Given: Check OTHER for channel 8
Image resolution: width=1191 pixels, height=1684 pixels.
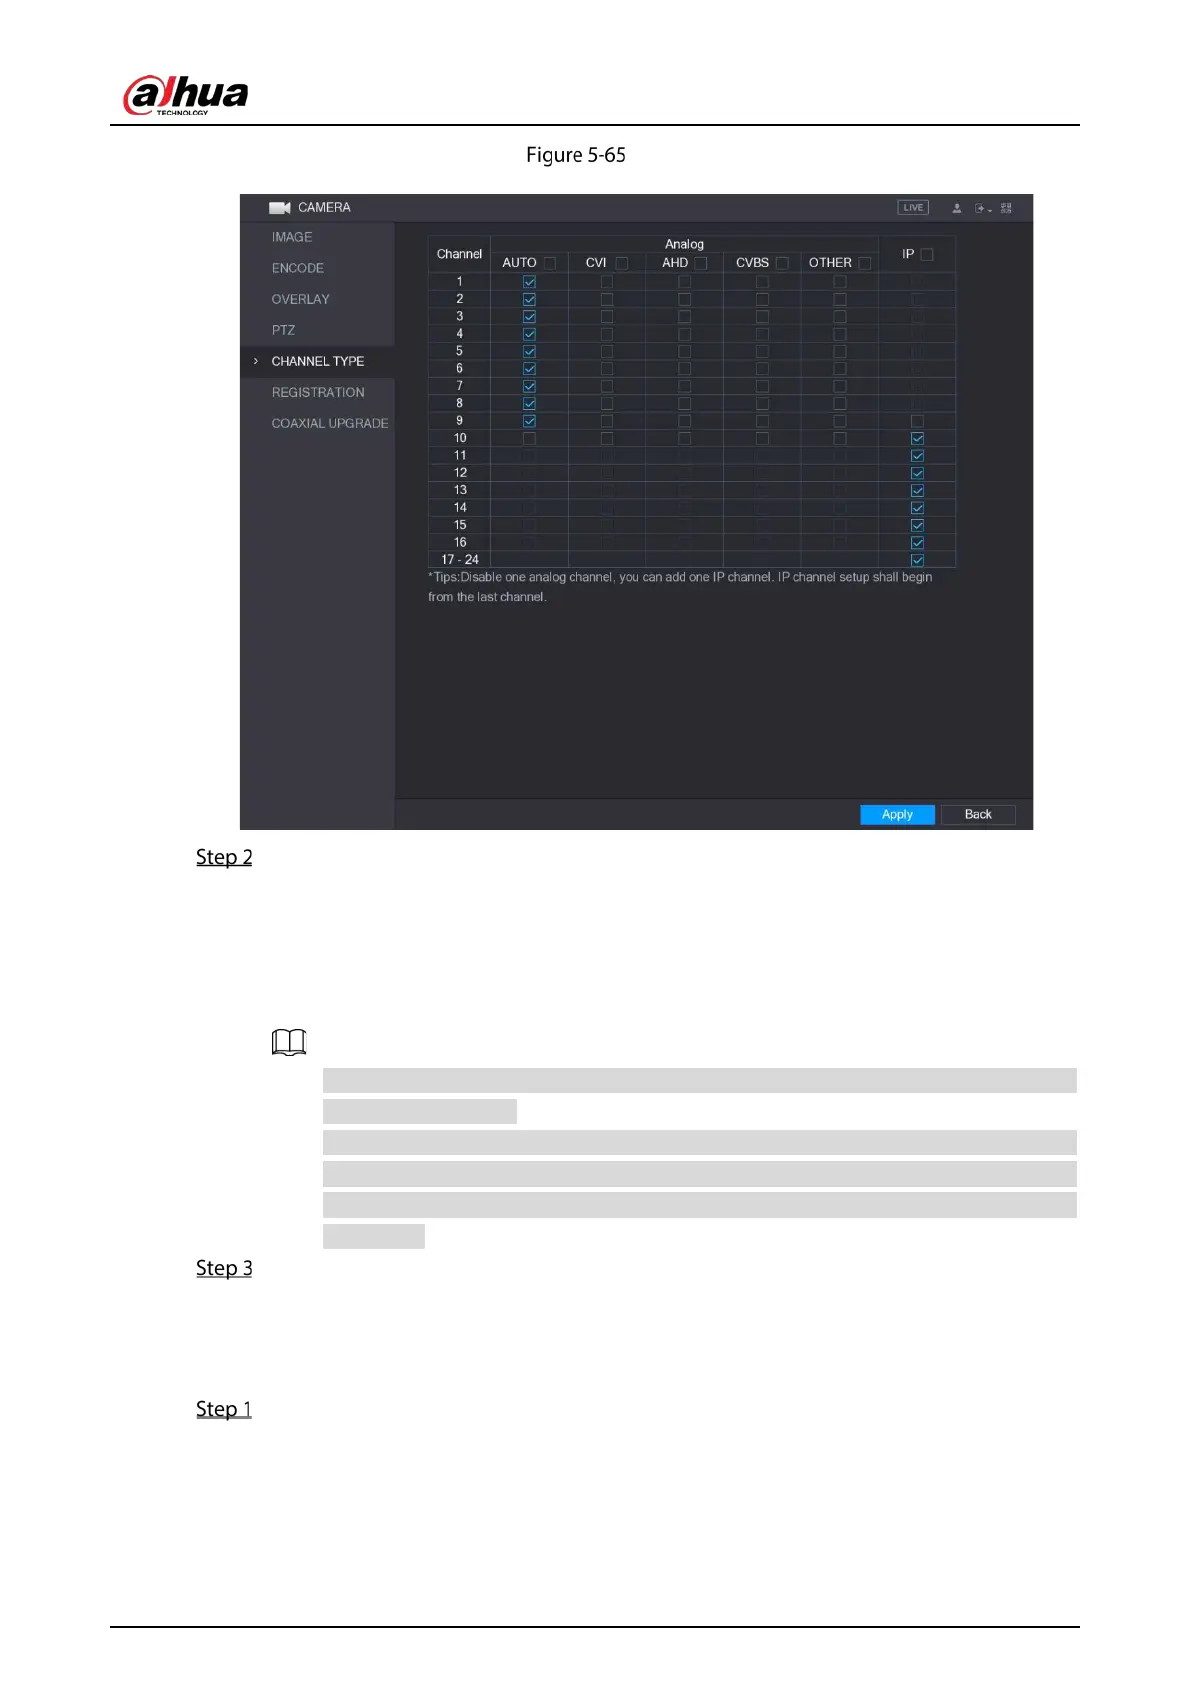Looking at the screenshot, I should (x=840, y=403).
